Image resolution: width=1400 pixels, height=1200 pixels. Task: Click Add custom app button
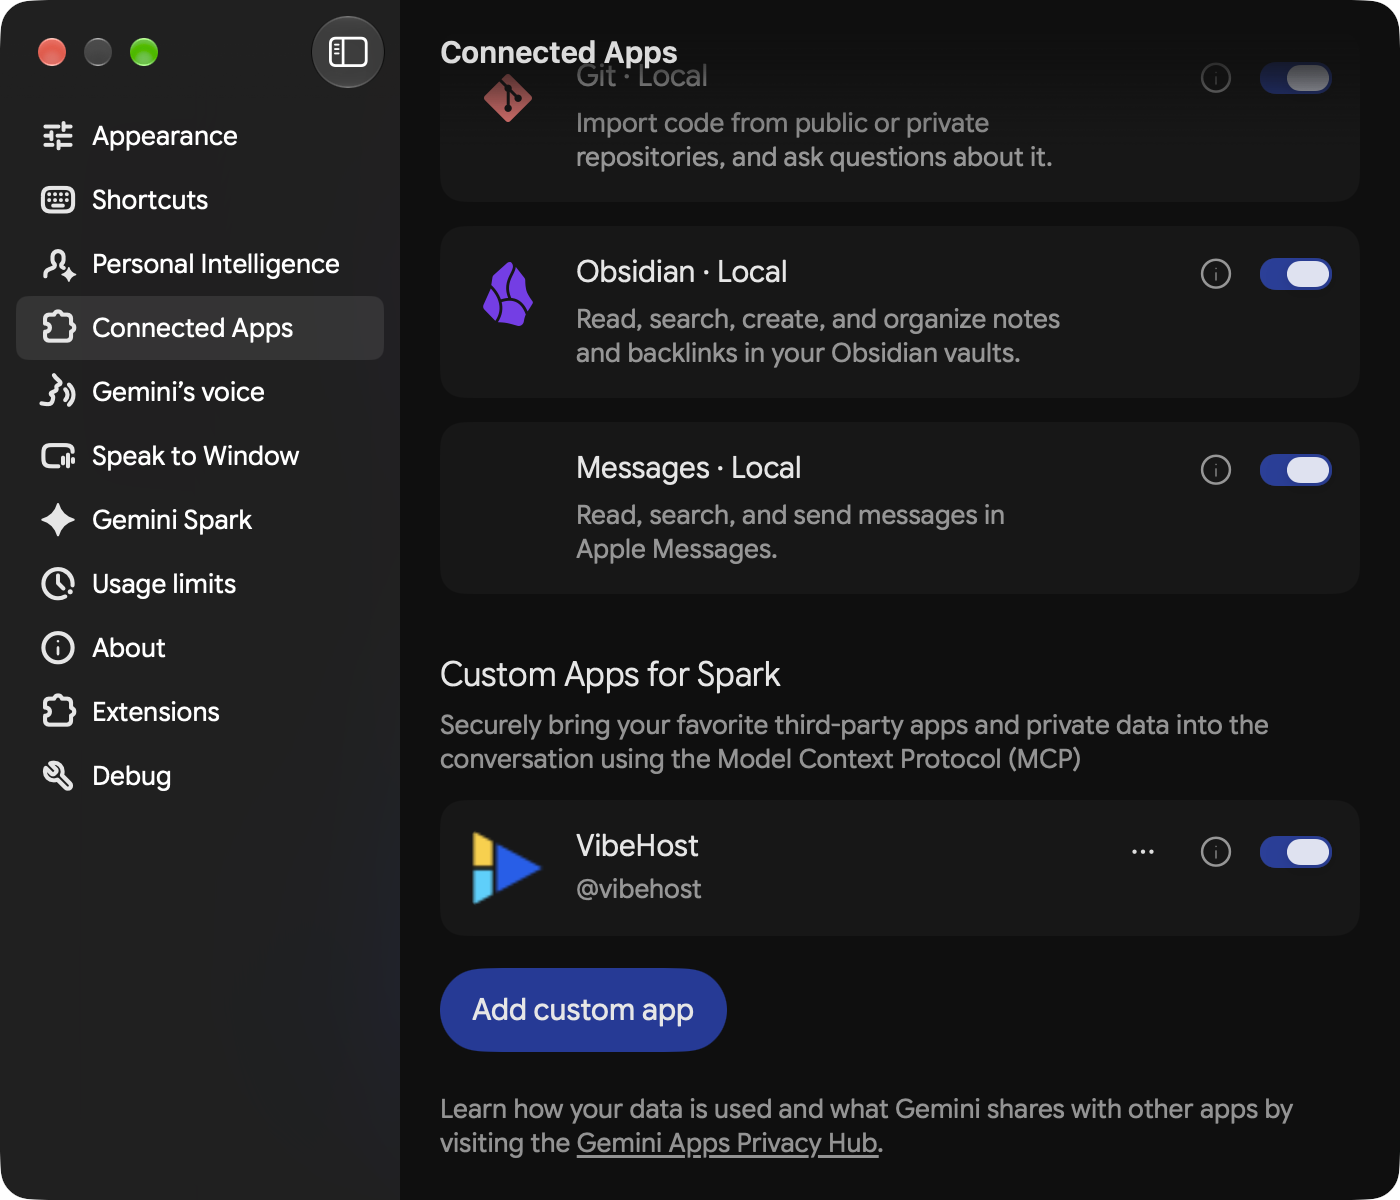(583, 1010)
